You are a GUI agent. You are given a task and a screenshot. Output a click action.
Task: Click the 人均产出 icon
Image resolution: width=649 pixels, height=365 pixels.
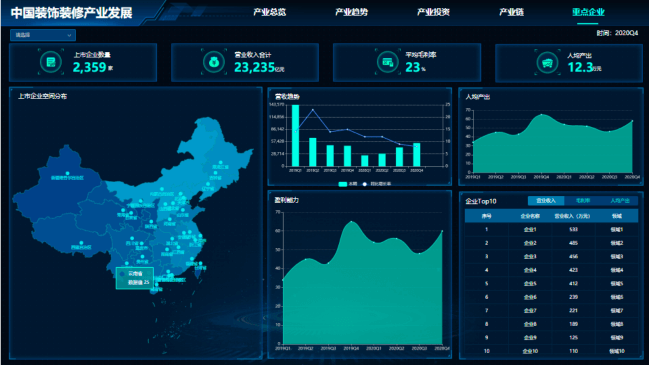[x=547, y=63]
